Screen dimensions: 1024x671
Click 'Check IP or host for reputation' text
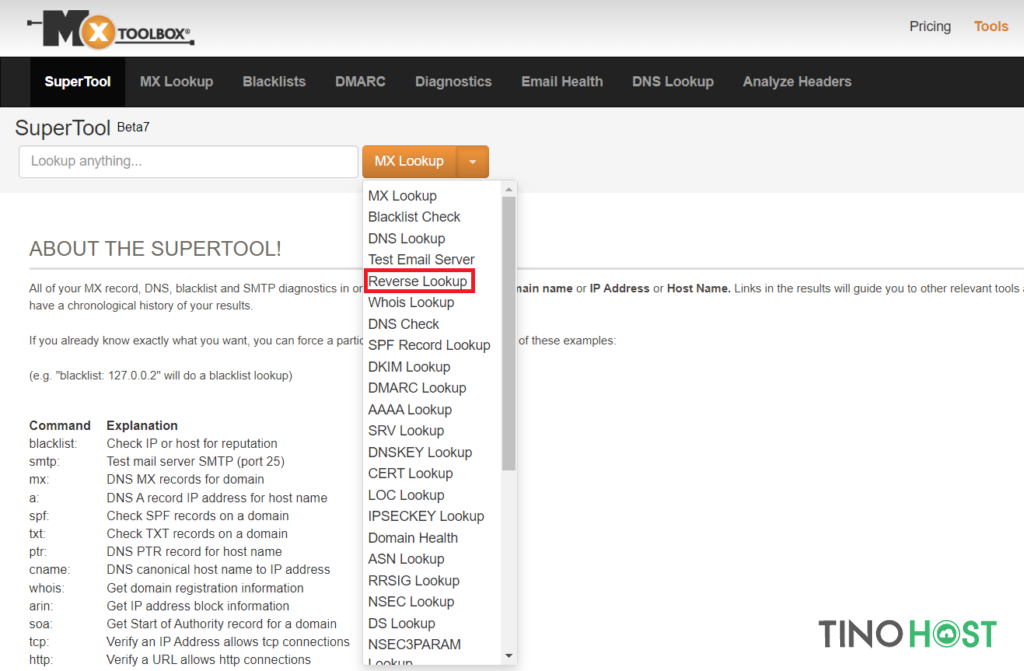coord(192,444)
